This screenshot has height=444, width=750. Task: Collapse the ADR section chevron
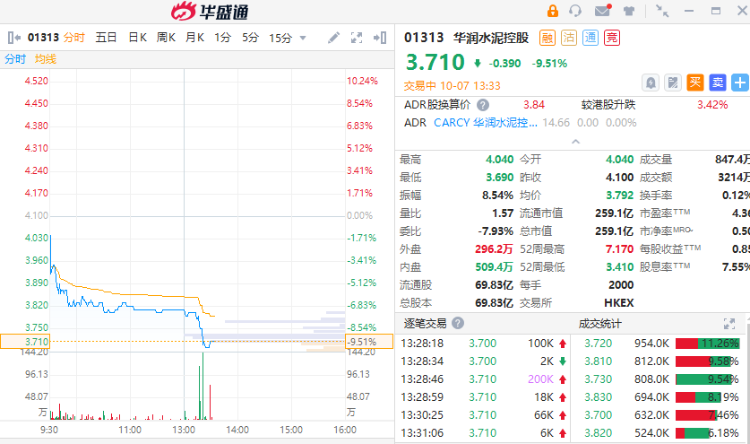(x=576, y=142)
